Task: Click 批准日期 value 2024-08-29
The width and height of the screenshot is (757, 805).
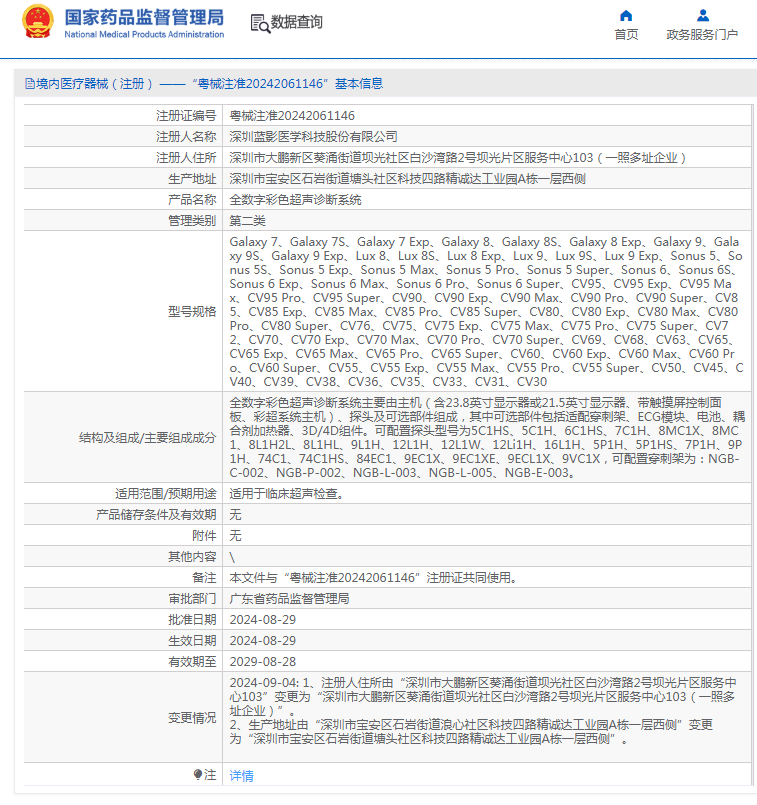Action: click(263, 620)
